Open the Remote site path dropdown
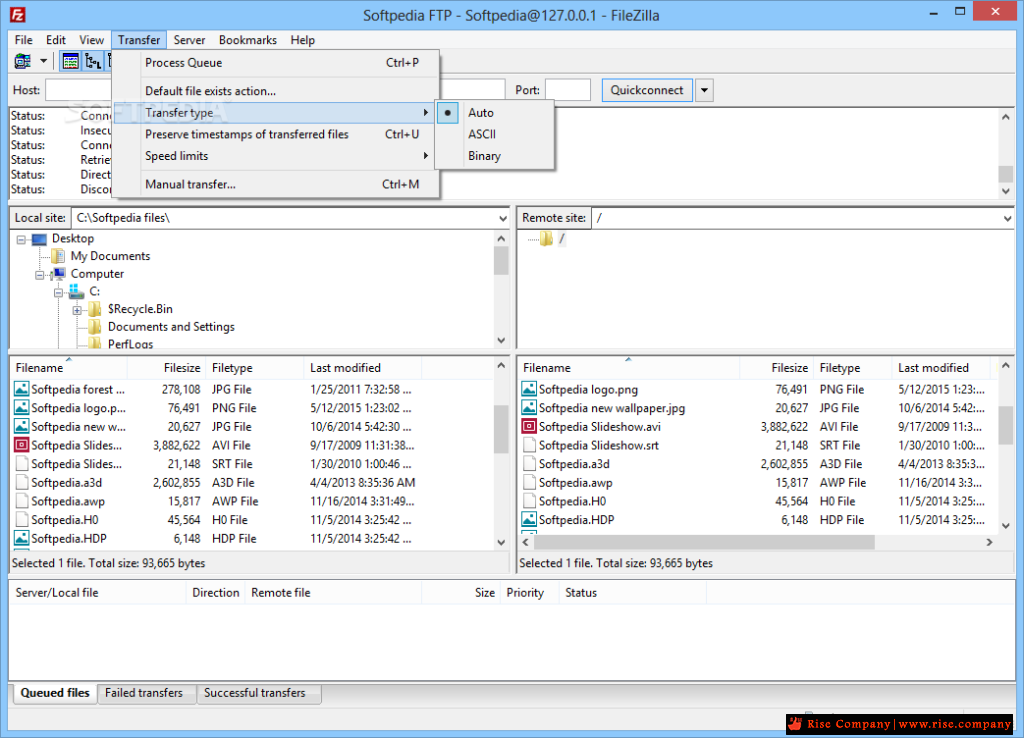Image resolution: width=1024 pixels, height=738 pixels. (x=1007, y=218)
